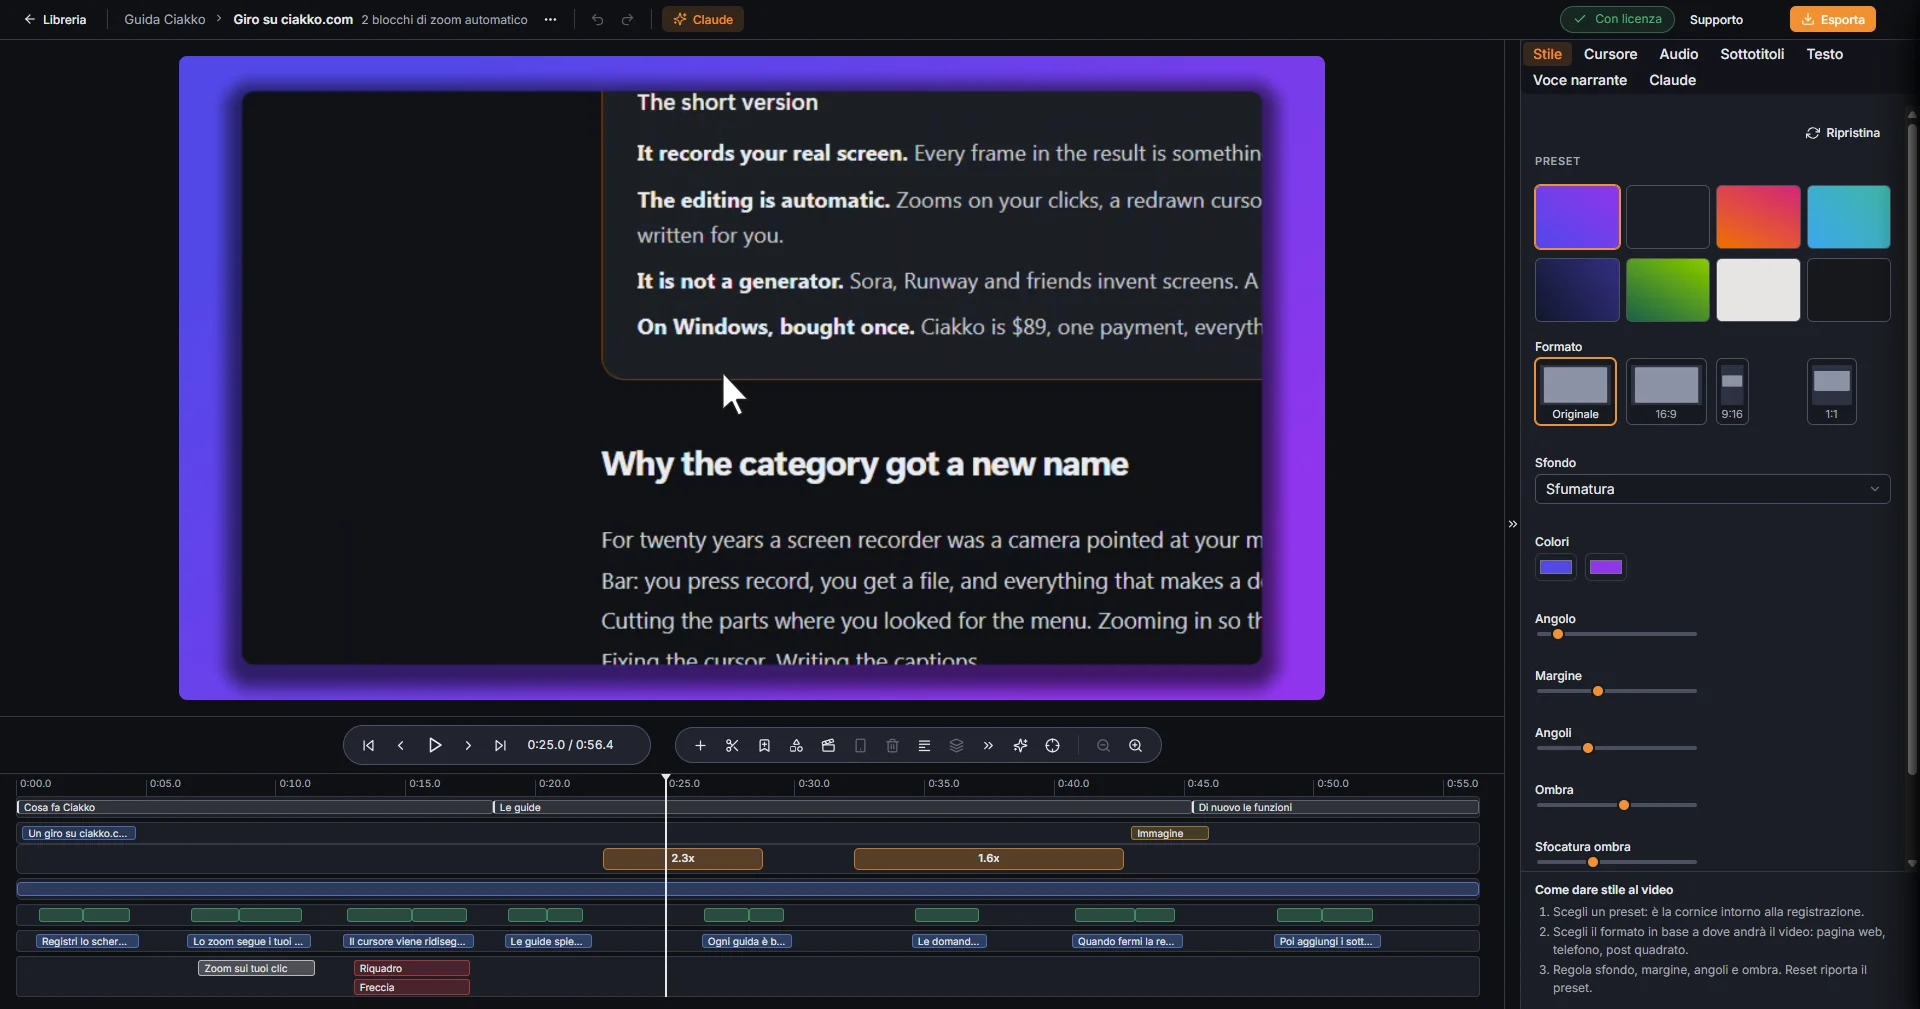Viewport: 1920px width, 1009px height.
Task: Jump to the start of the video
Action: click(x=369, y=745)
